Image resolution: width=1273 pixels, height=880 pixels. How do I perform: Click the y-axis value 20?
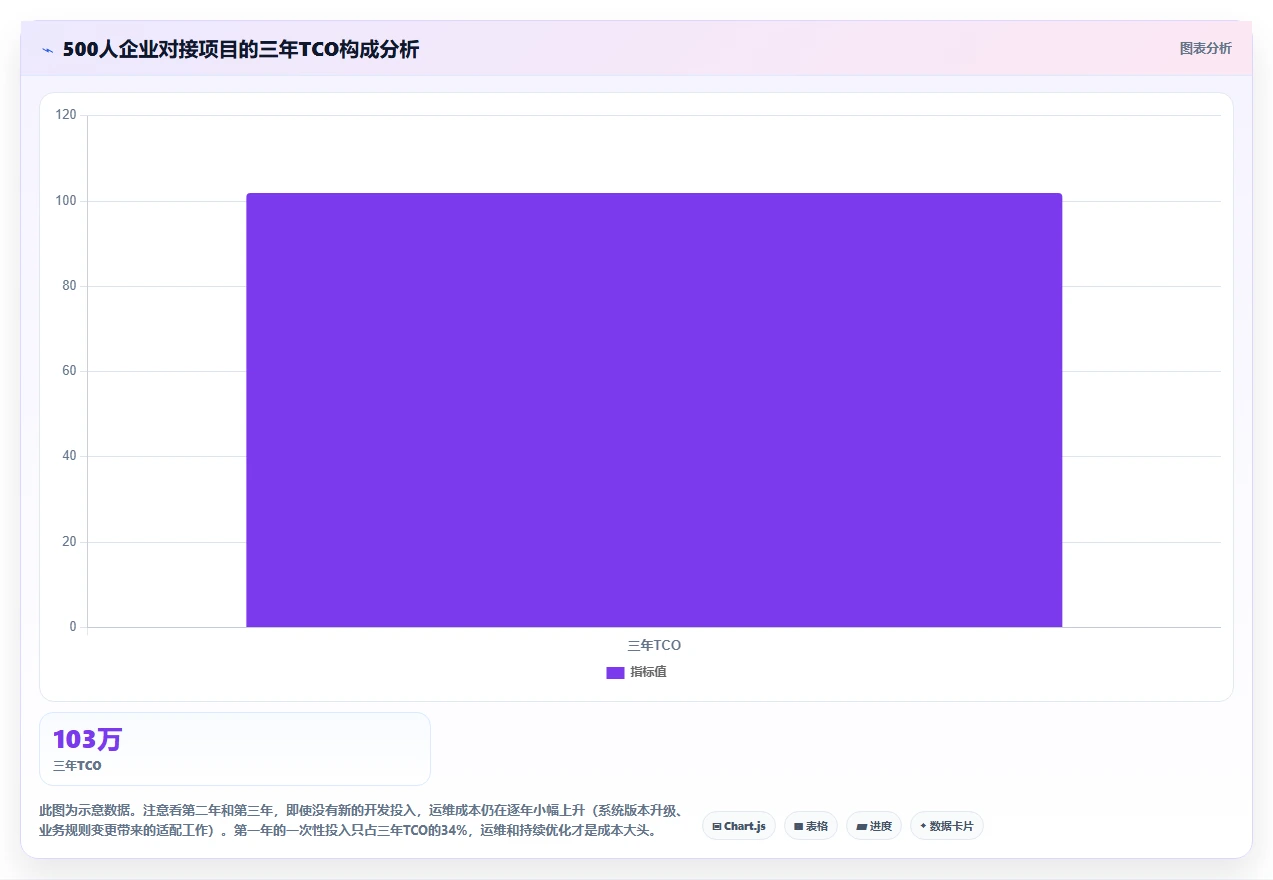(70, 542)
